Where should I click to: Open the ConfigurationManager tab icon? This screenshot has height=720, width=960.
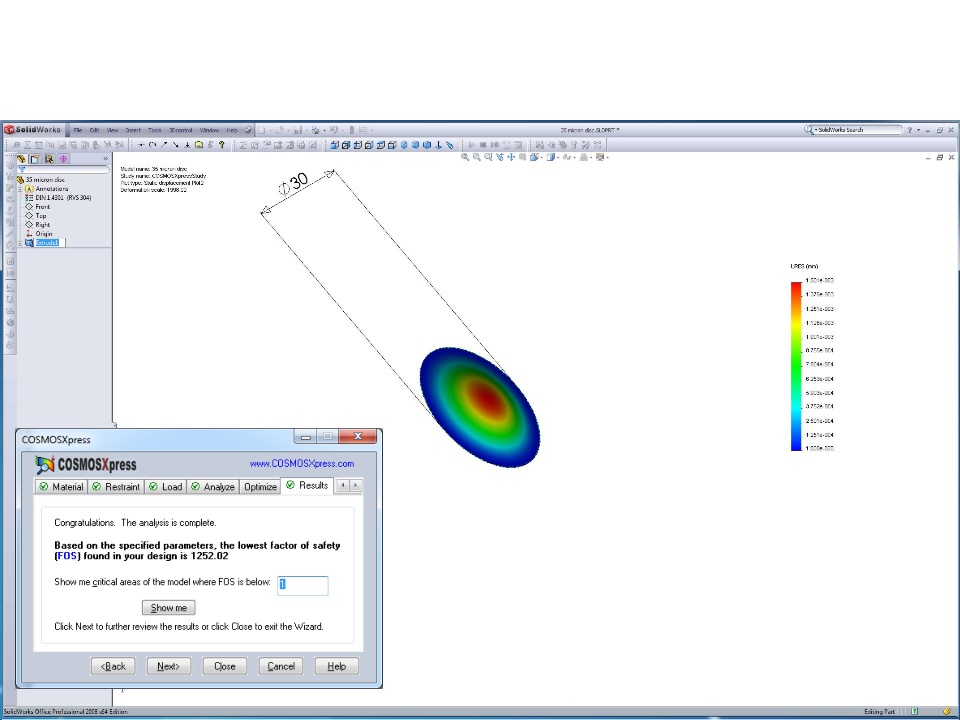49,159
